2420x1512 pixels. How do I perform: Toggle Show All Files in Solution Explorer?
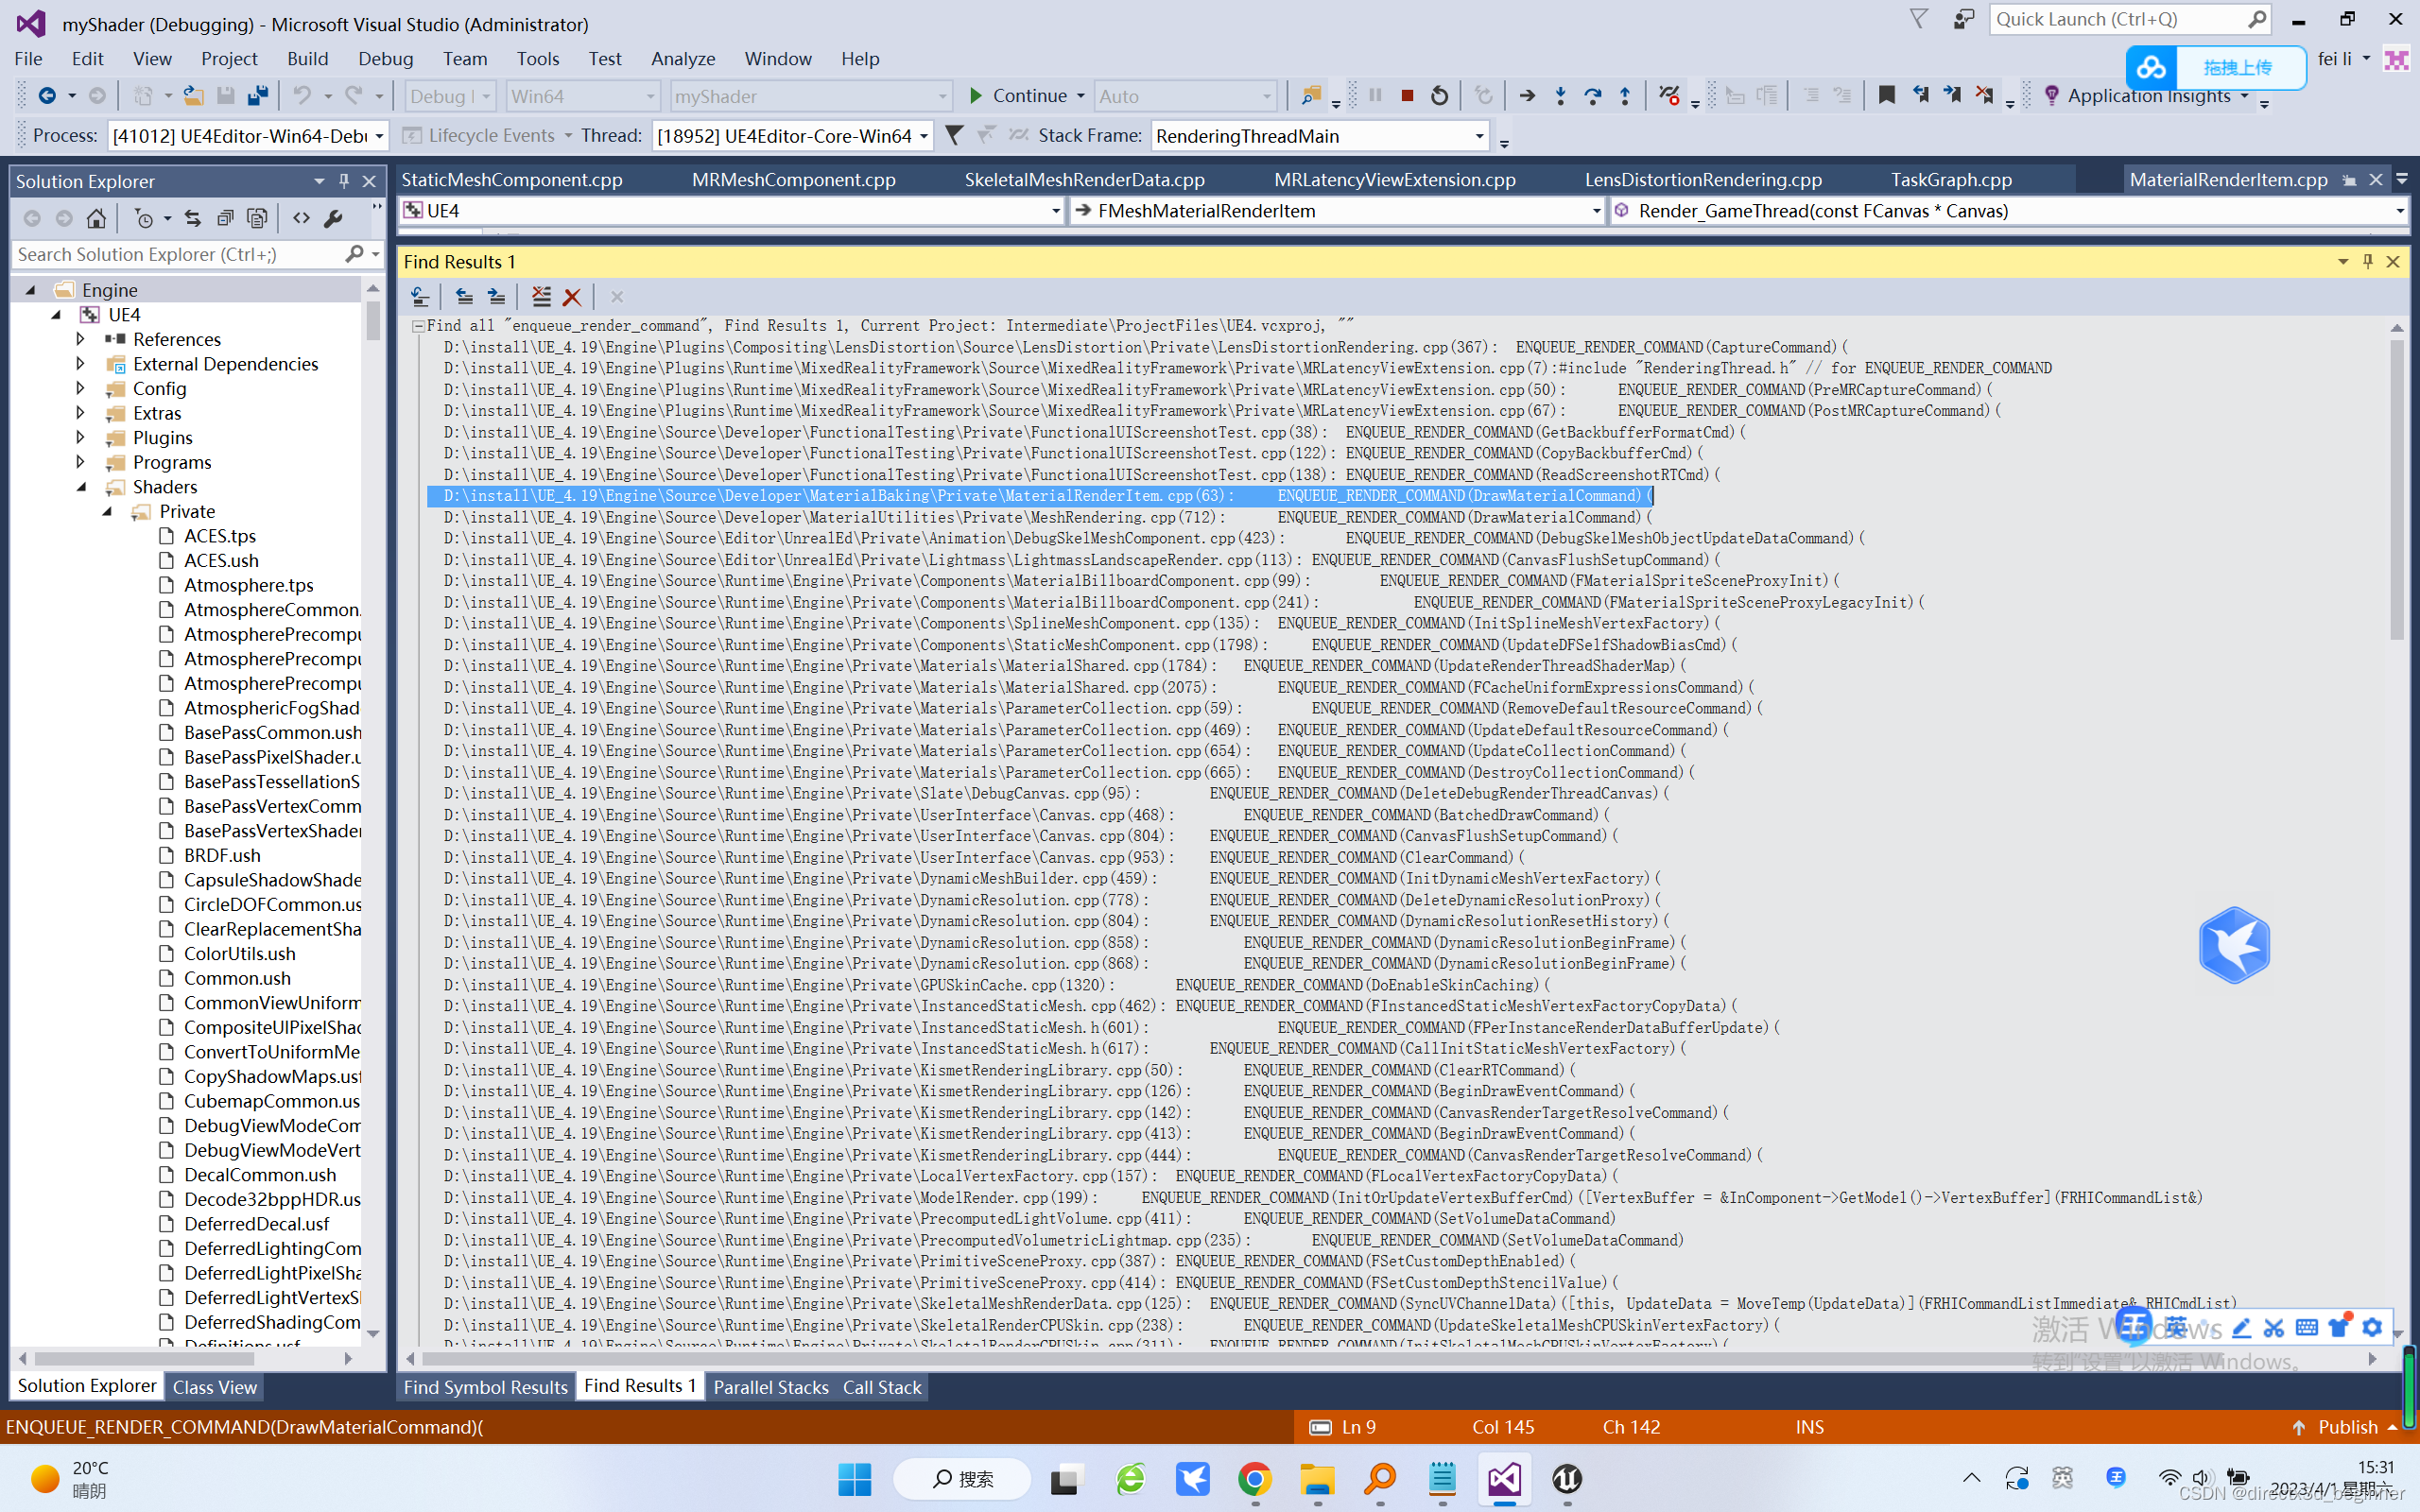click(x=258, y=218)
